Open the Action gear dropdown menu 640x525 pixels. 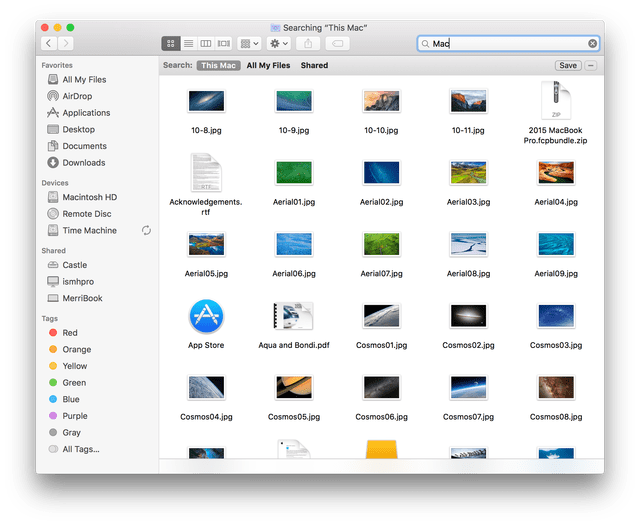[x=278, y=44]
